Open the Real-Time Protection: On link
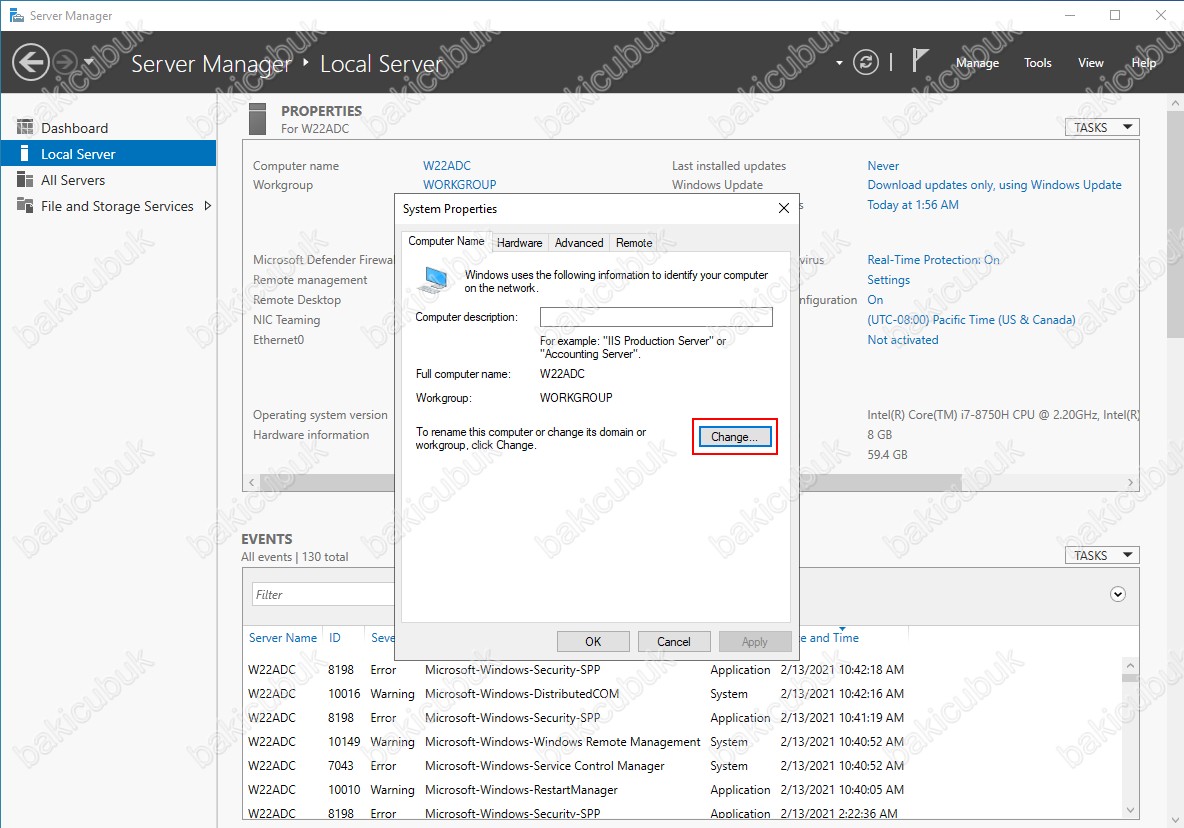Image resolution: width=1184 pixels, height=828 pixels. pos(933,260)
